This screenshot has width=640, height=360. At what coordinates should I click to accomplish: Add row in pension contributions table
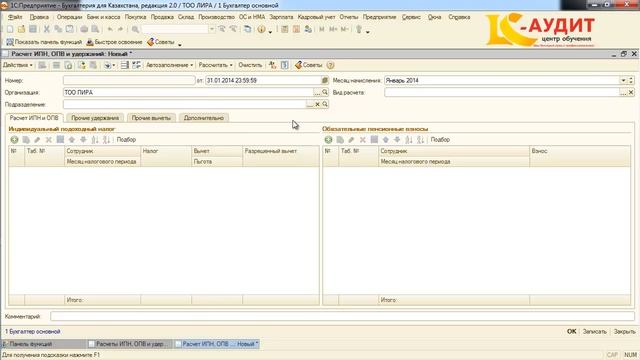[329, 140]
